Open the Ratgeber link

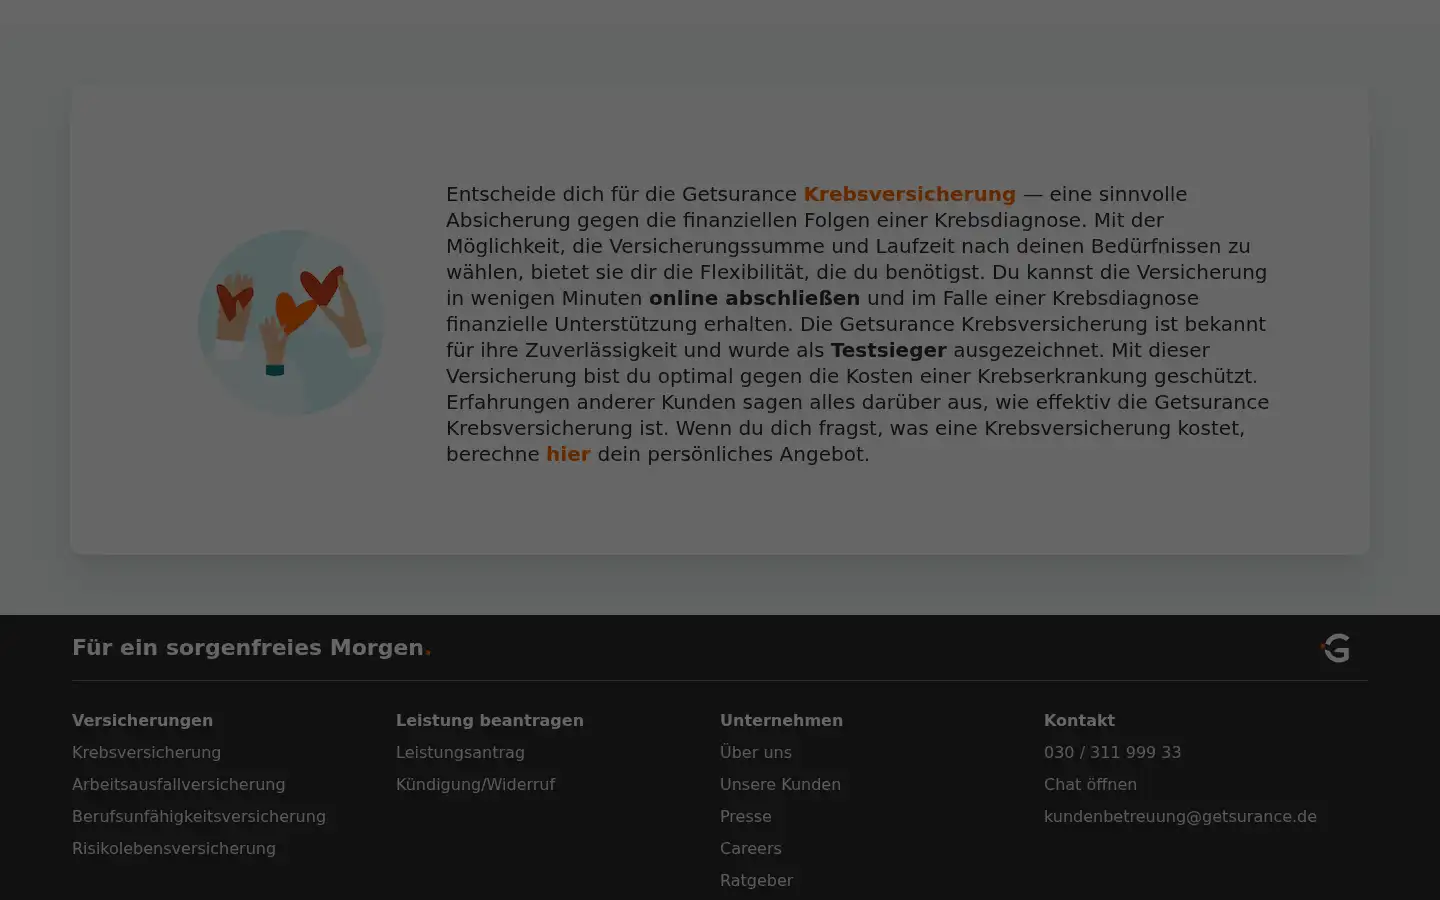pos(756,880)
